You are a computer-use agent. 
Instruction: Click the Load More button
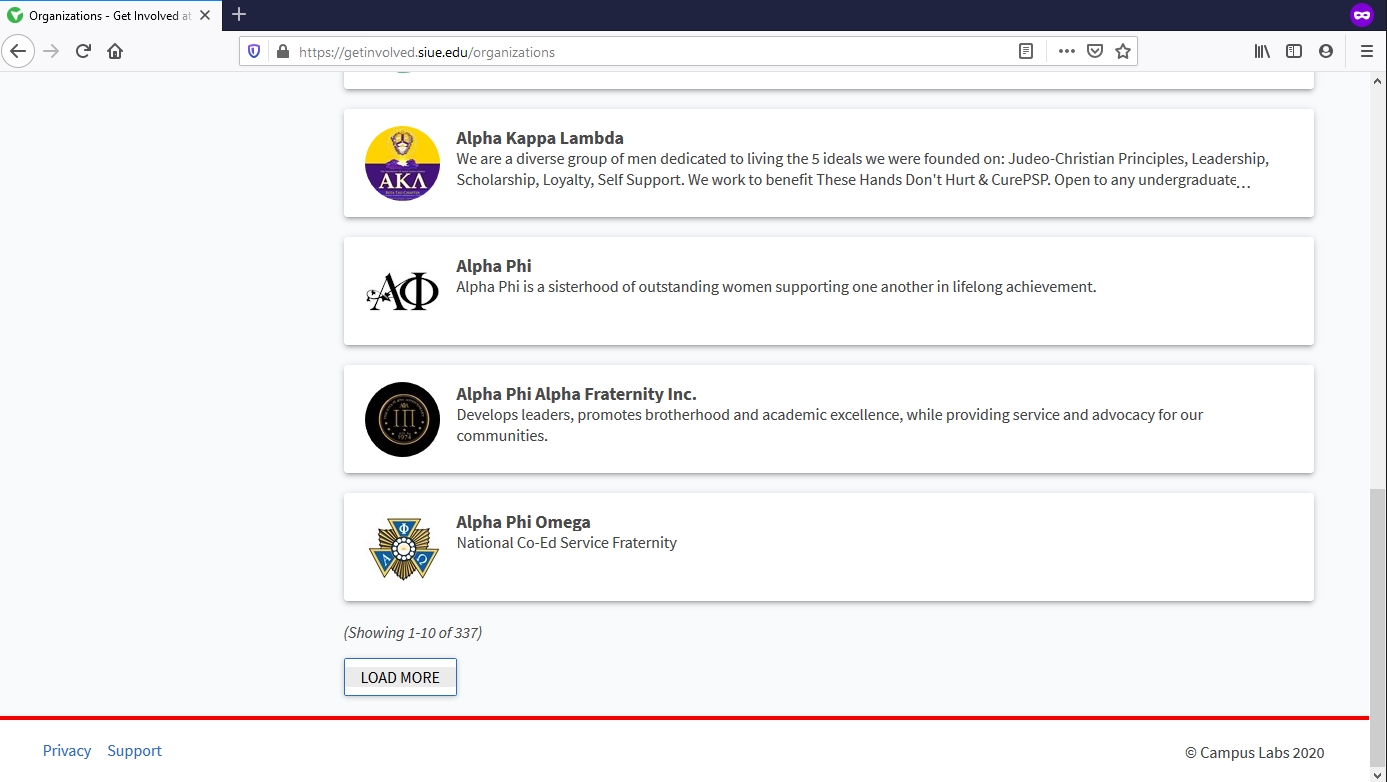pyautogui.click(x=400, y=677)
